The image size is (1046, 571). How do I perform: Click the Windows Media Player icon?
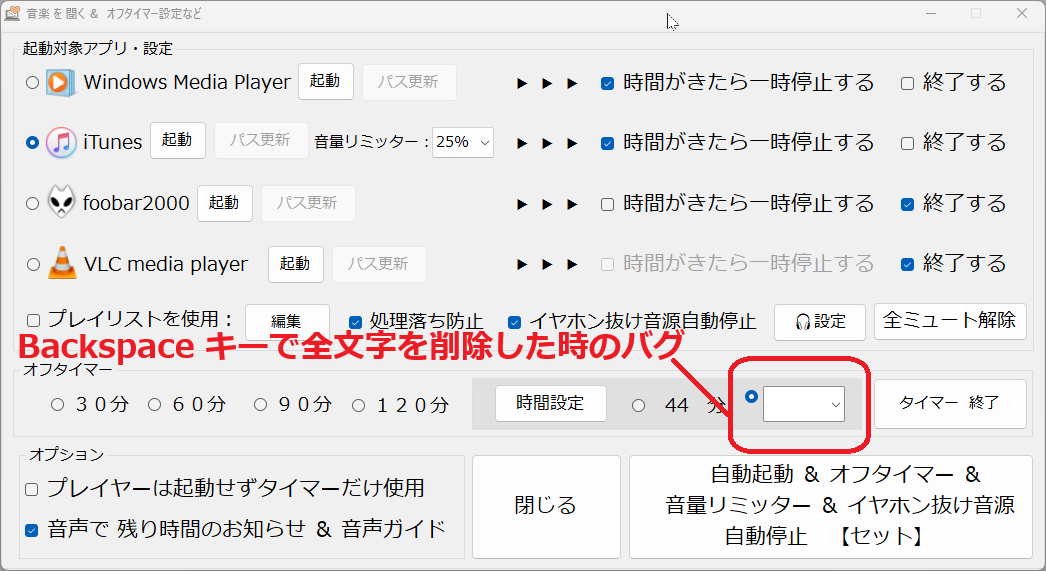[61, 82]
